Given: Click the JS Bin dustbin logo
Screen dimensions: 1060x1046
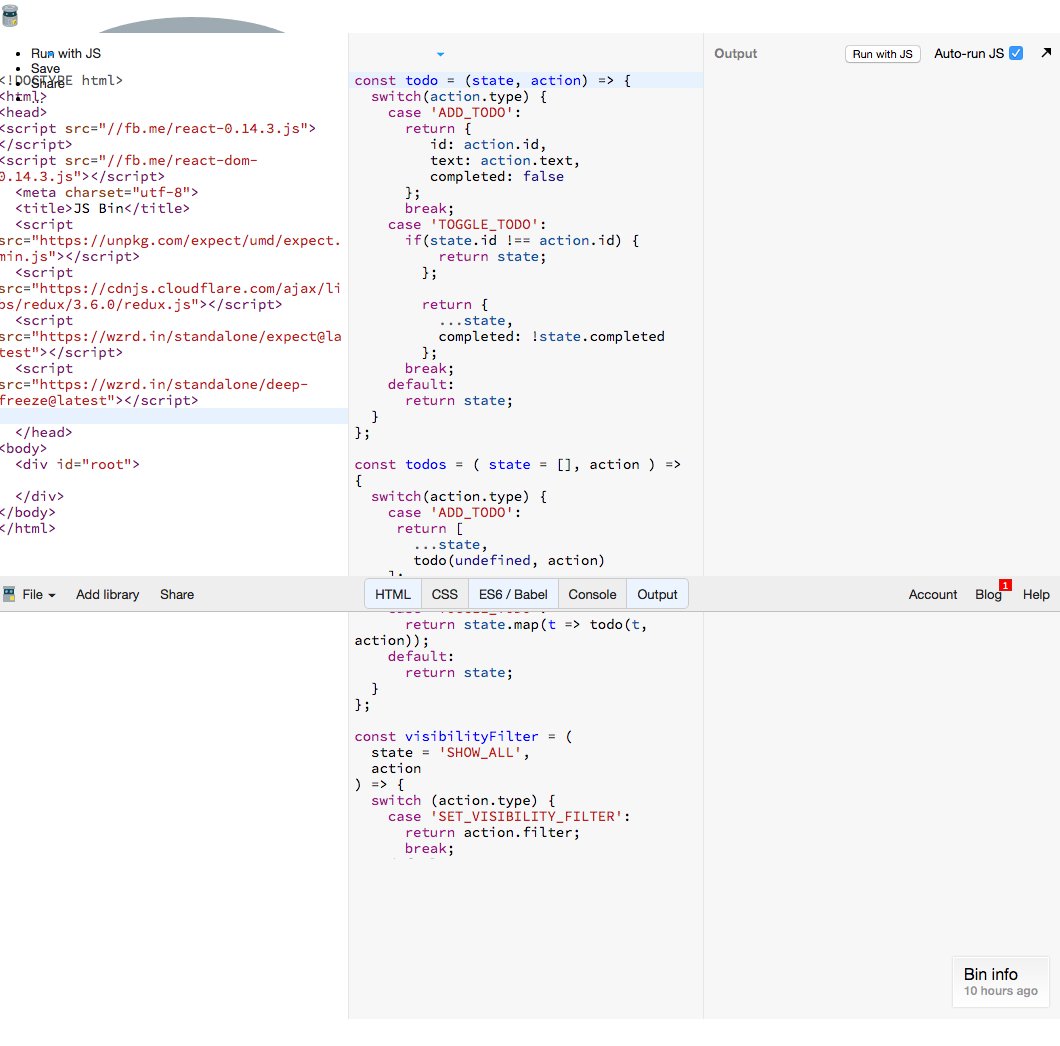Looking at the screenshot, I should coord(10,15).
